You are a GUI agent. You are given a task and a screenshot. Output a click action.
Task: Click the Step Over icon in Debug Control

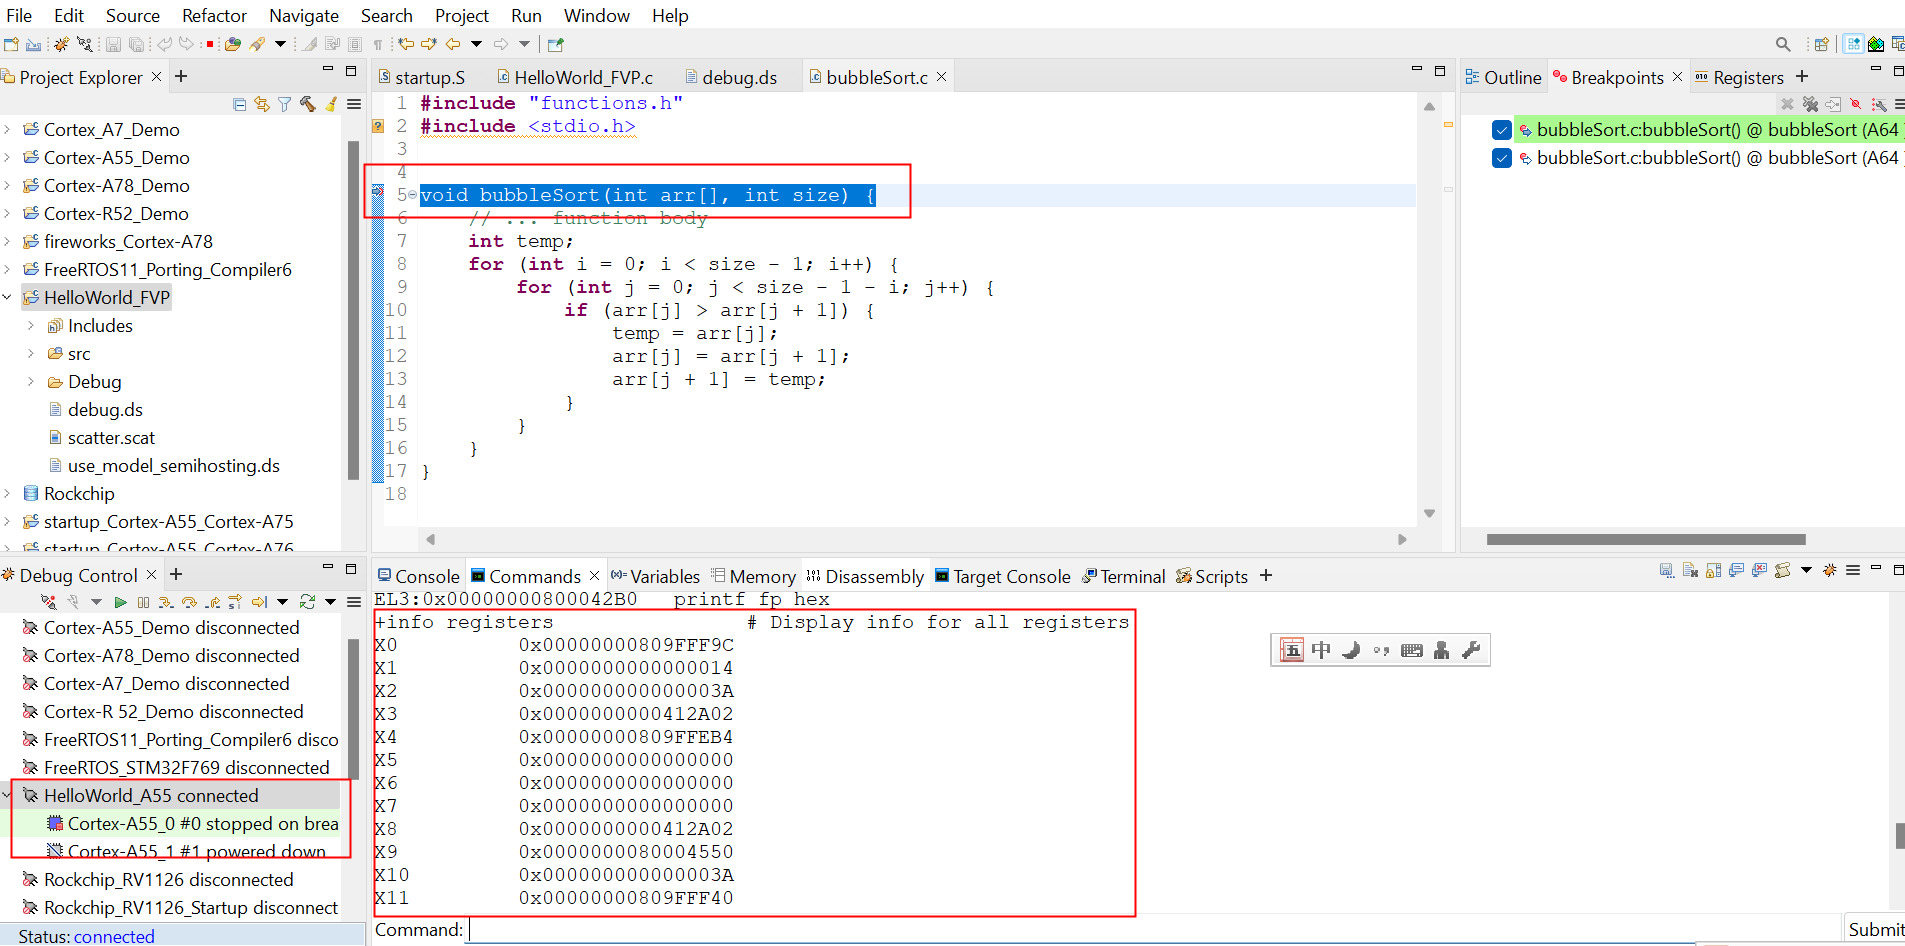(189, 602)
